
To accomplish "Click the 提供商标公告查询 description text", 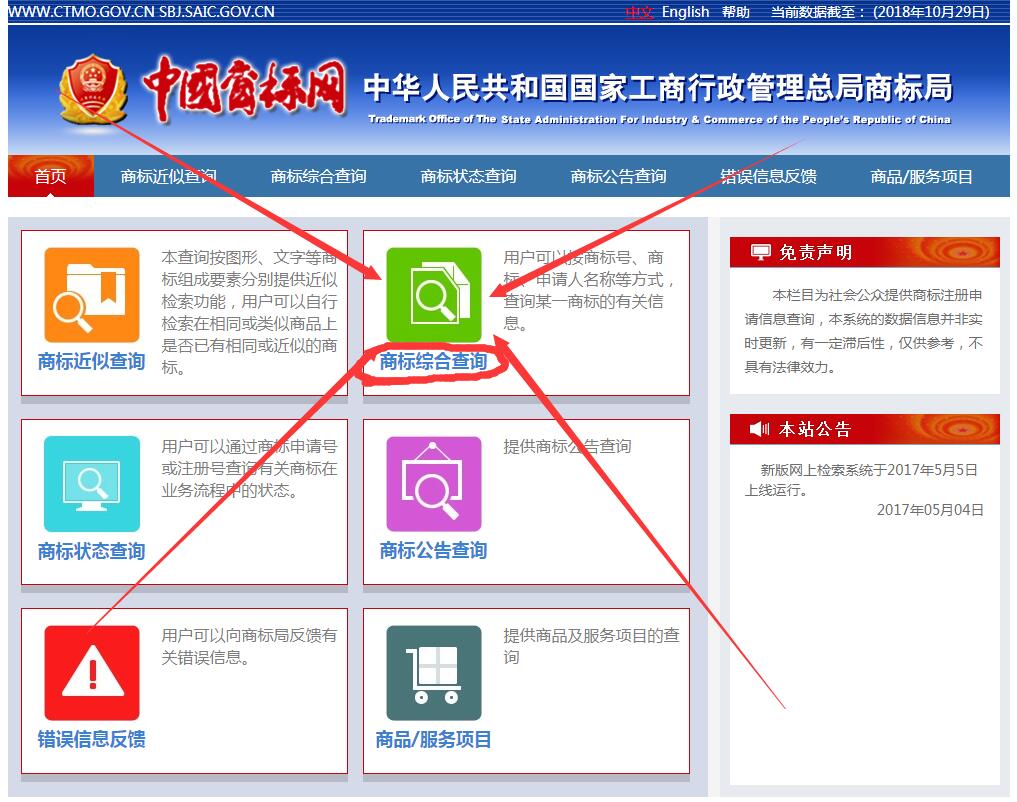I will (568, 446).
